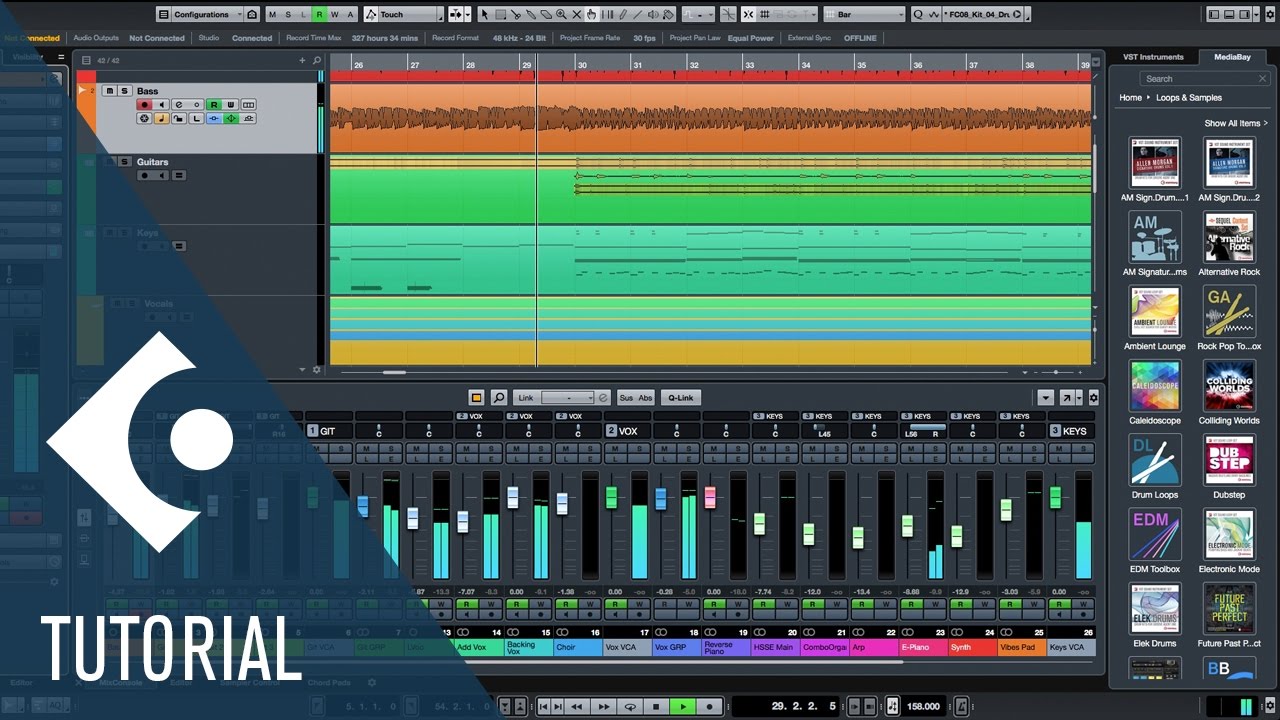Switch to the VST Instruments tab

pyautogui.click(x=1153, y=57)
